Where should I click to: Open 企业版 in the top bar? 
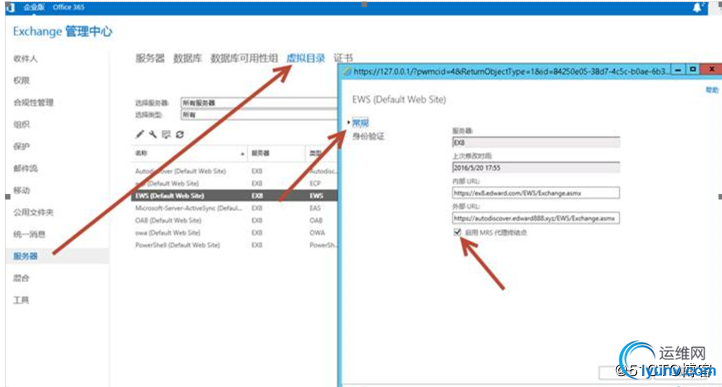point(33,7)
